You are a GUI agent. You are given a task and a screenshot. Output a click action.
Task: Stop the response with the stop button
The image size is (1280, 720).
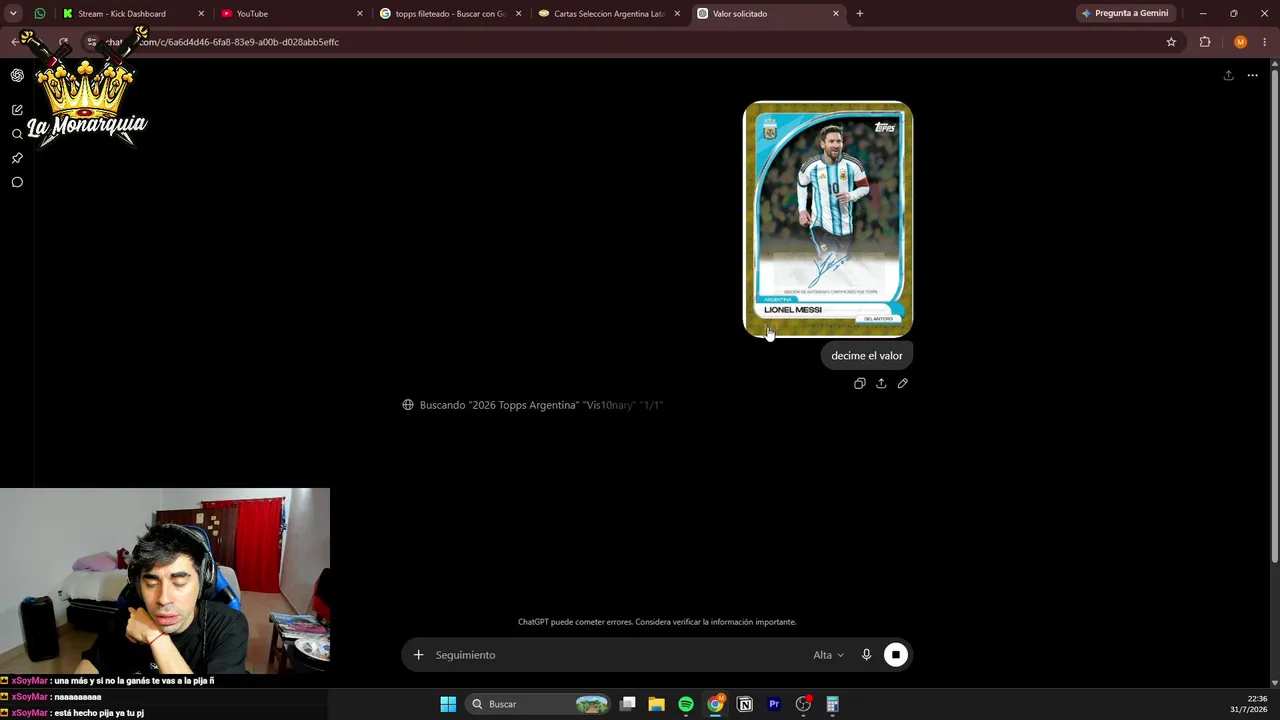(896, 655)
